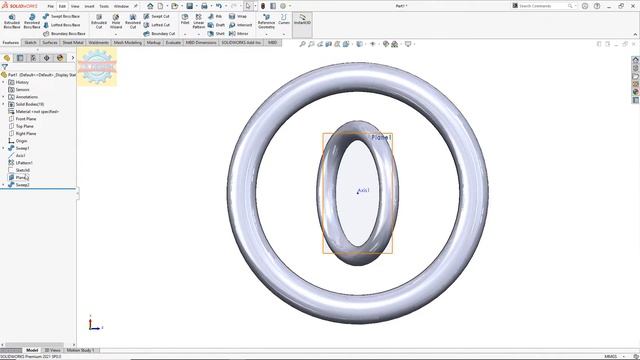
Task: Choose the Mirror tool
Action: tap(239, 33)
